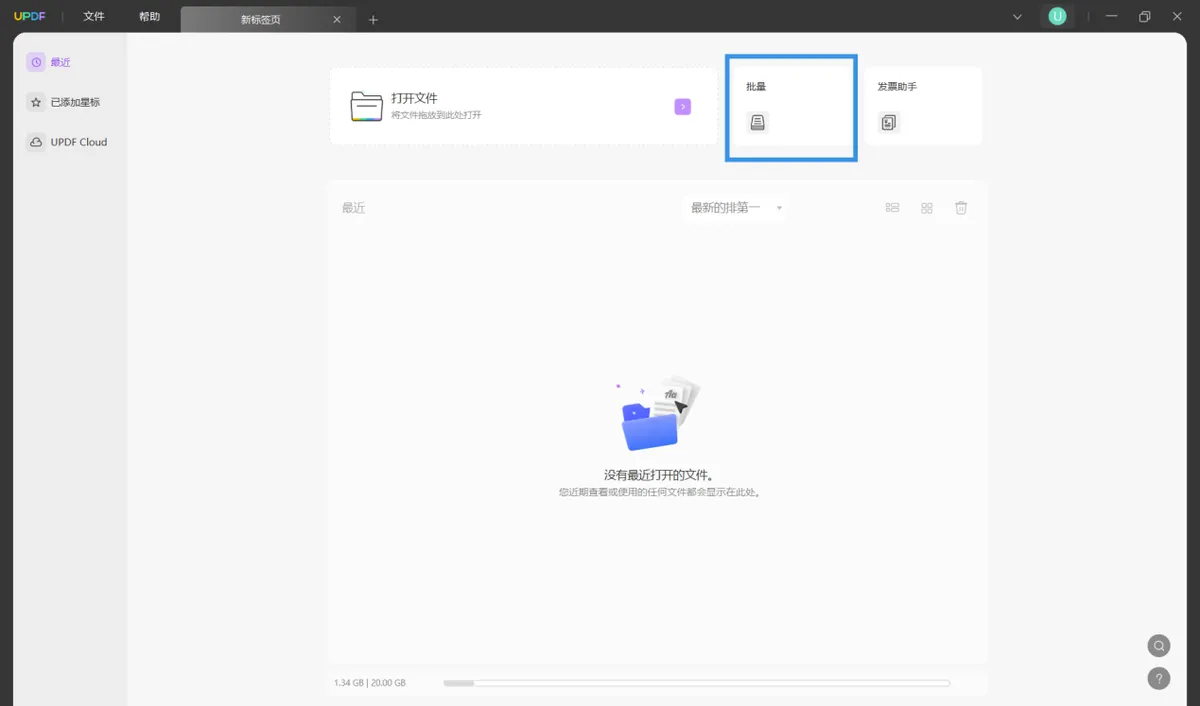Click the 没有最近打开的文件。 message
This screenshot has height=706, width=1200.
pyautogui.click(x=659, y=475)
